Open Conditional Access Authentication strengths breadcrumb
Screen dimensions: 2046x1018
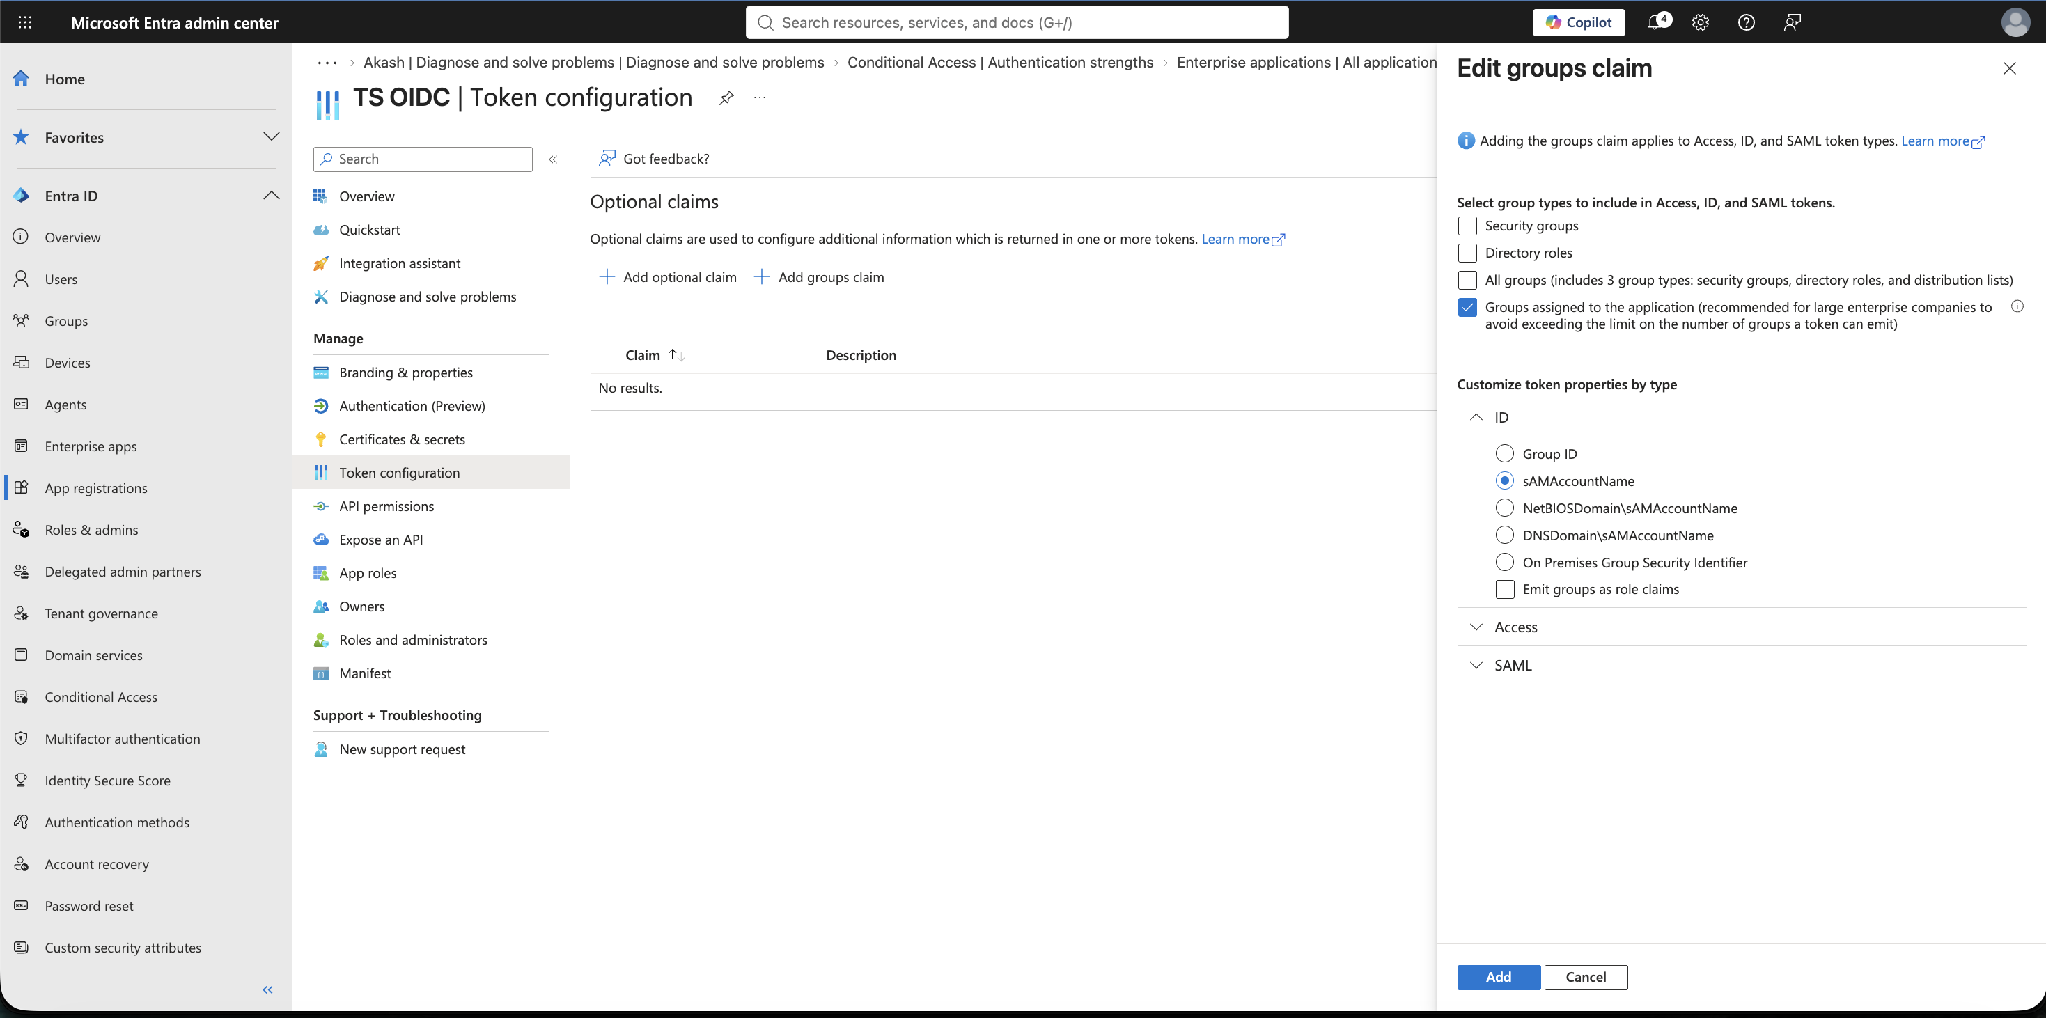[x=1000, y=62]
